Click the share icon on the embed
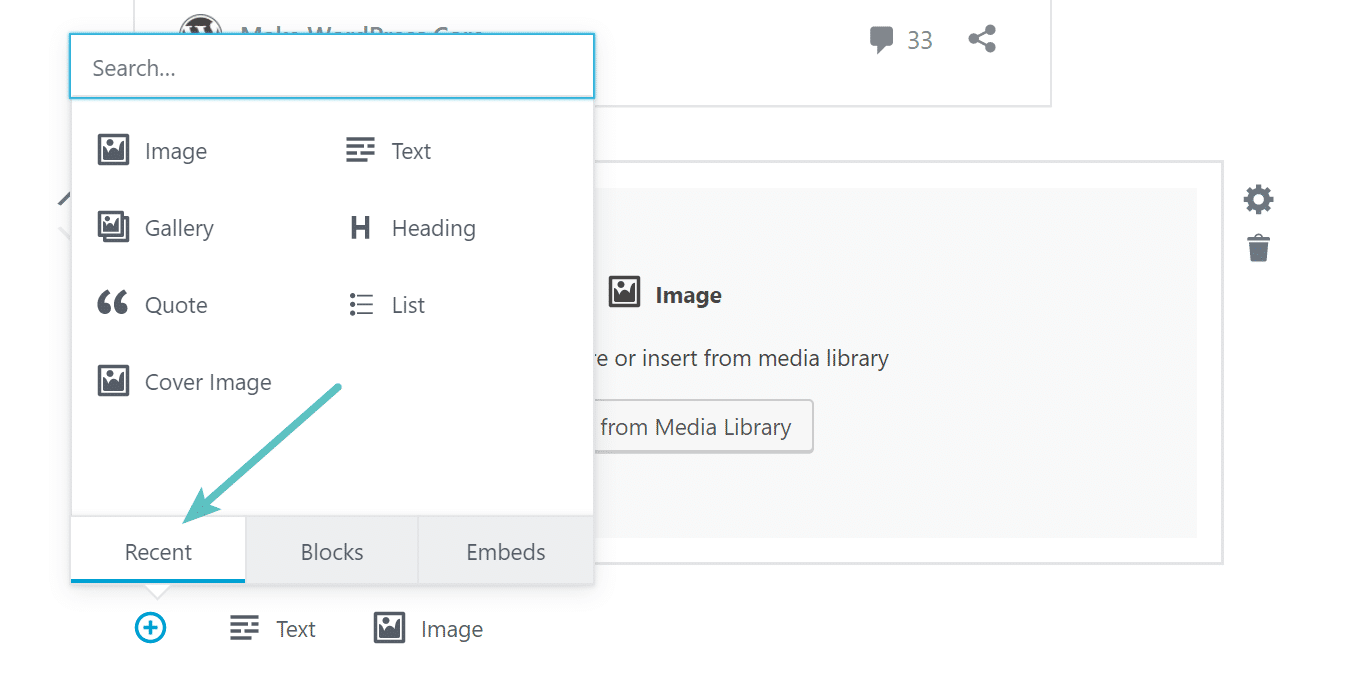Viewport: 1349px width, 681px height. [x=982, y=40]
